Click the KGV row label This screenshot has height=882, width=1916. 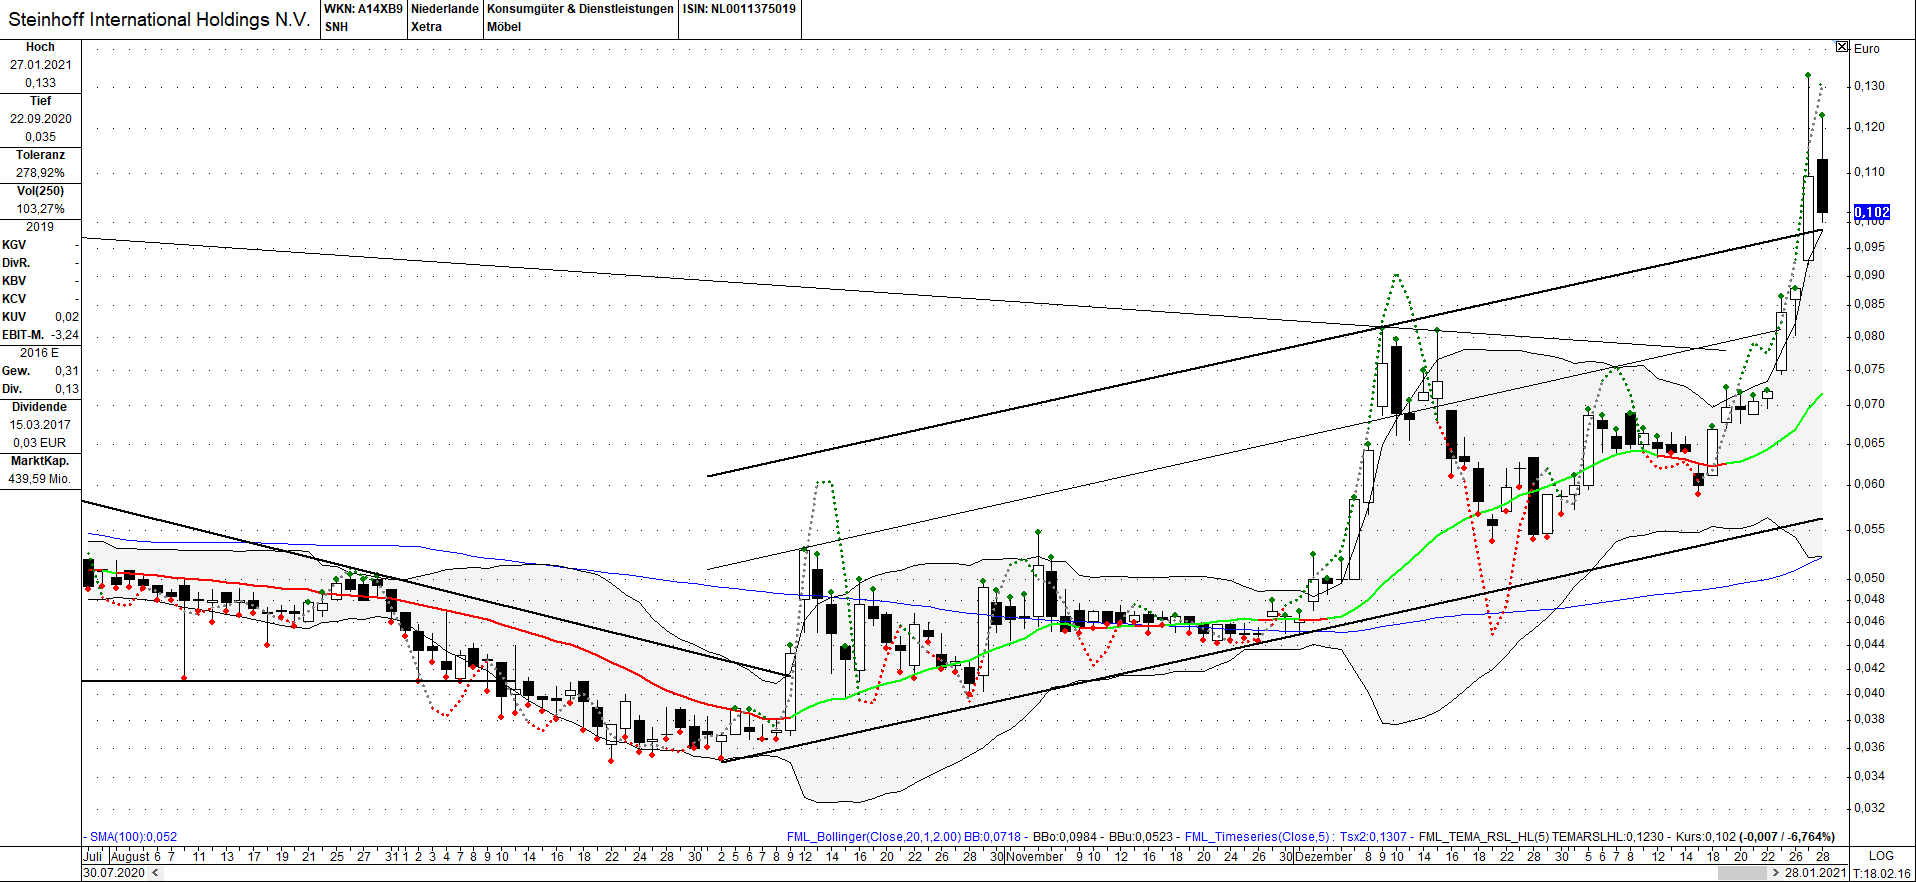[x=14, y=245]
